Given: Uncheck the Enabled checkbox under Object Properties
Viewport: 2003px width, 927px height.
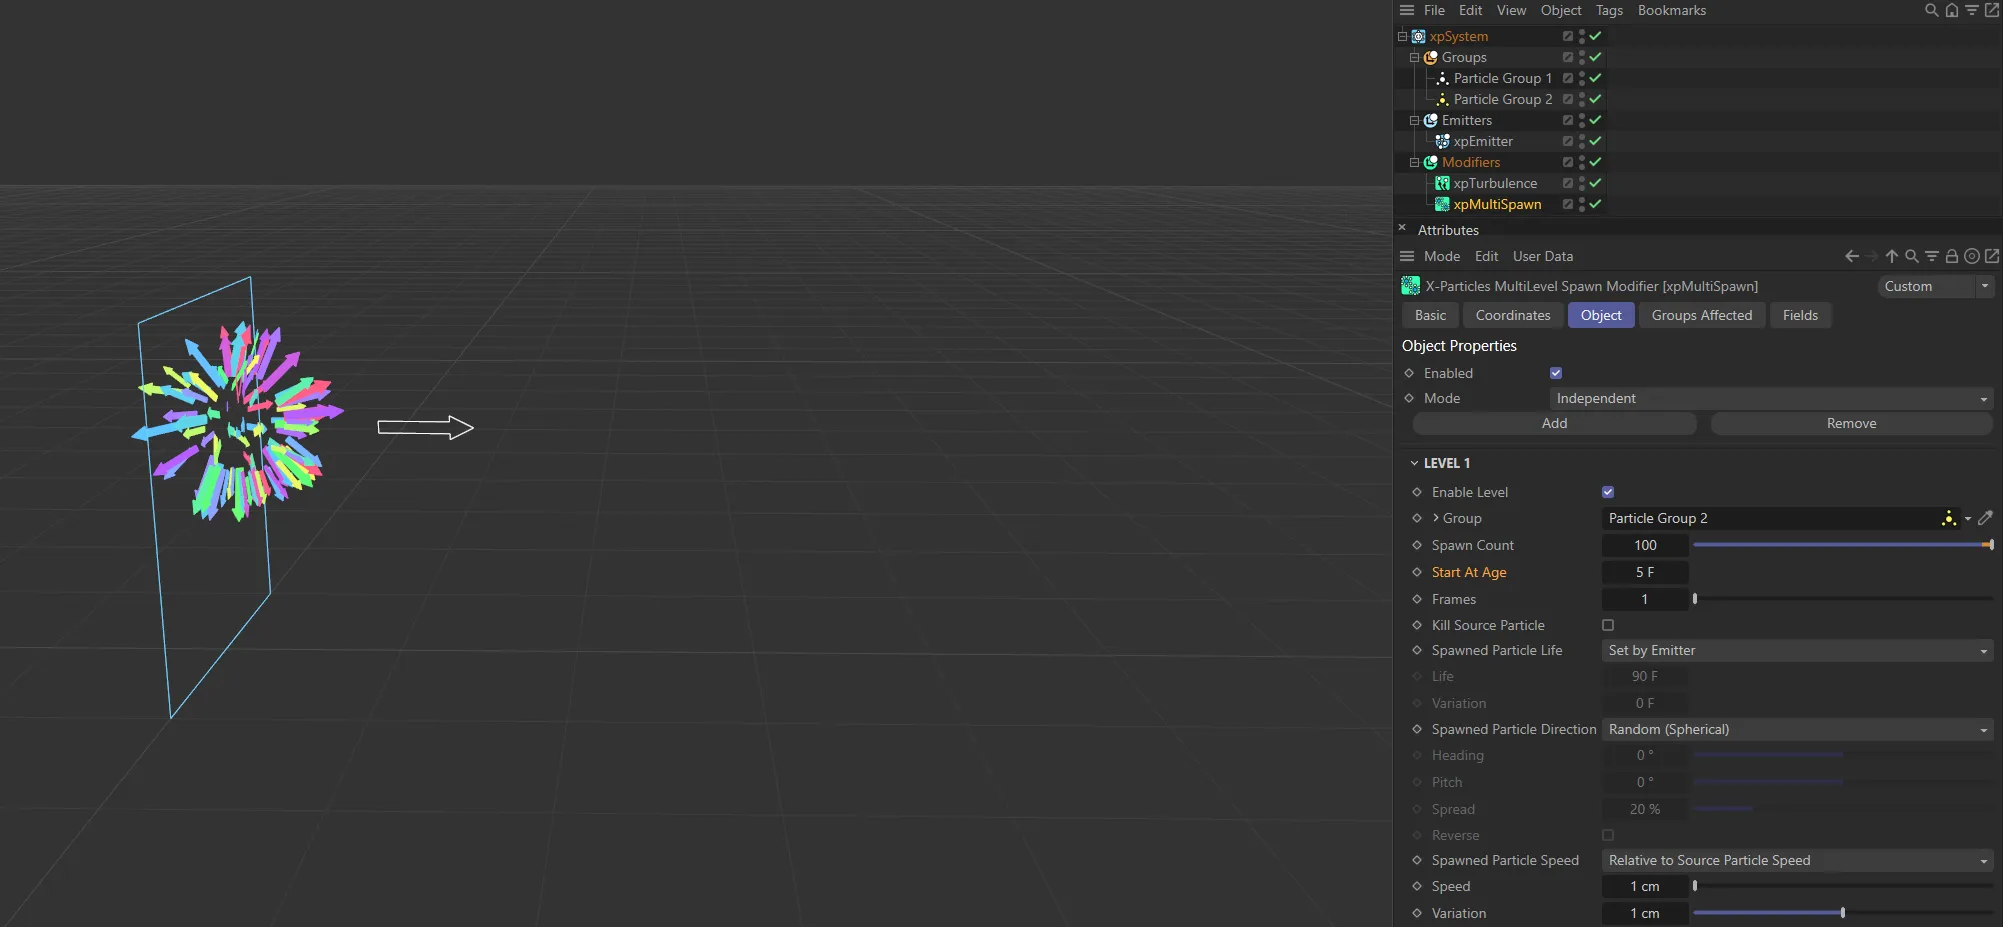Looking at the screenshot, I should 1556,372.
